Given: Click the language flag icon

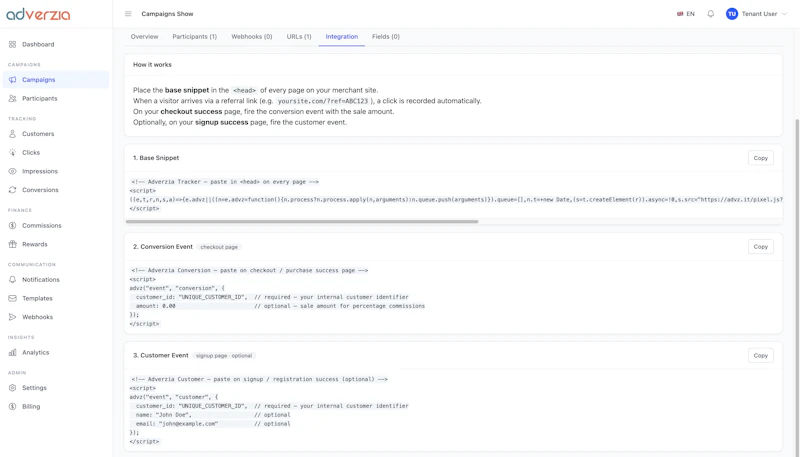Looking at the screenshot, I should click(x=680, y=14).
